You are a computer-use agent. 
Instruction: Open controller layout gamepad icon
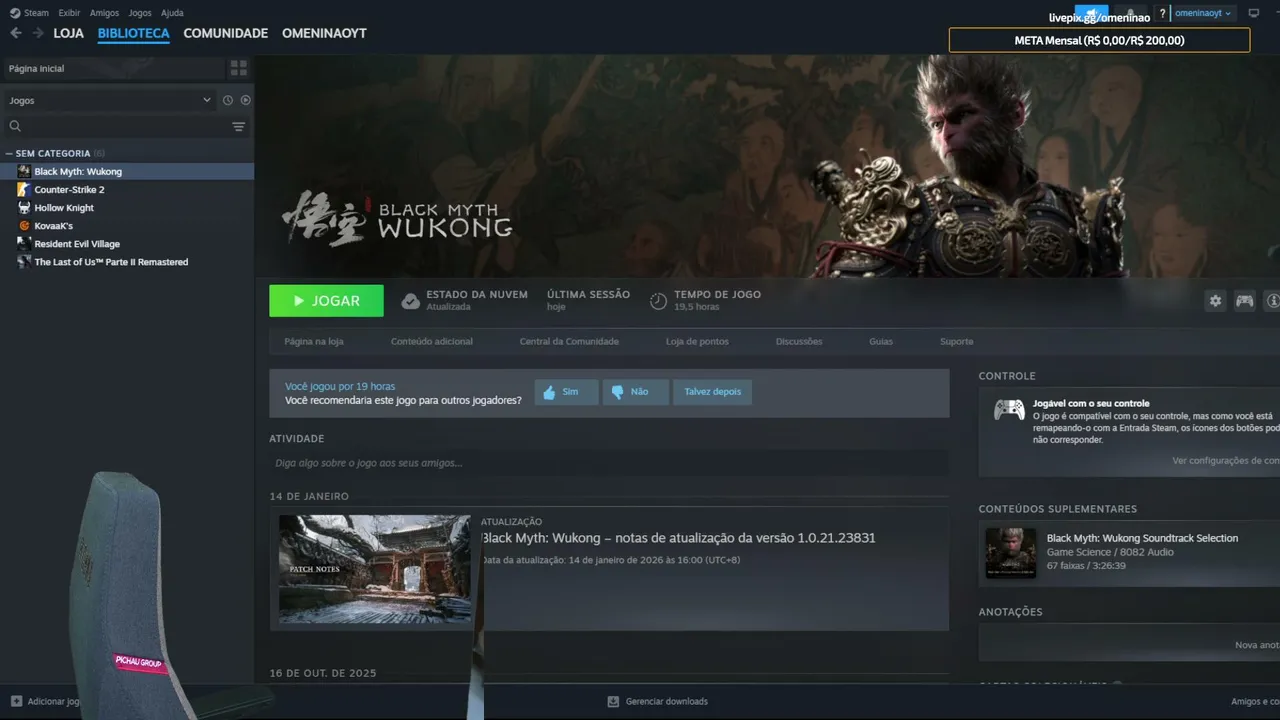tap(1244, 301)
